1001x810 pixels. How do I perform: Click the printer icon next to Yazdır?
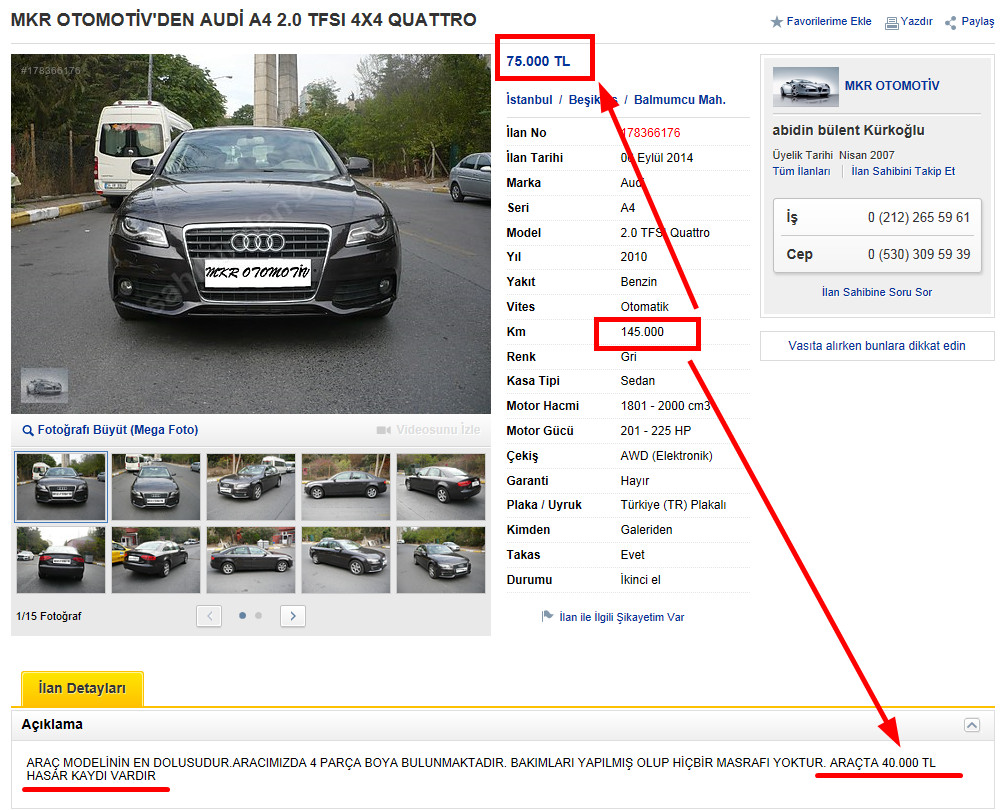pyautogui.click(x=891, y=23)
